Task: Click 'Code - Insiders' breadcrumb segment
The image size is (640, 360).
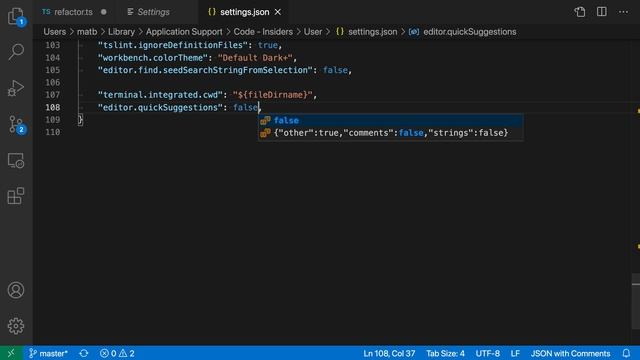Action: coord(263,32)
